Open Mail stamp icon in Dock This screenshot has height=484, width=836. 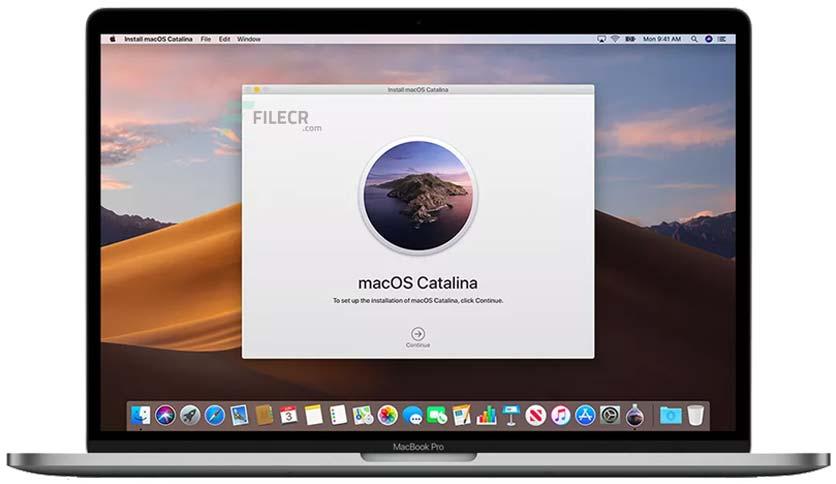pos(239,415)
